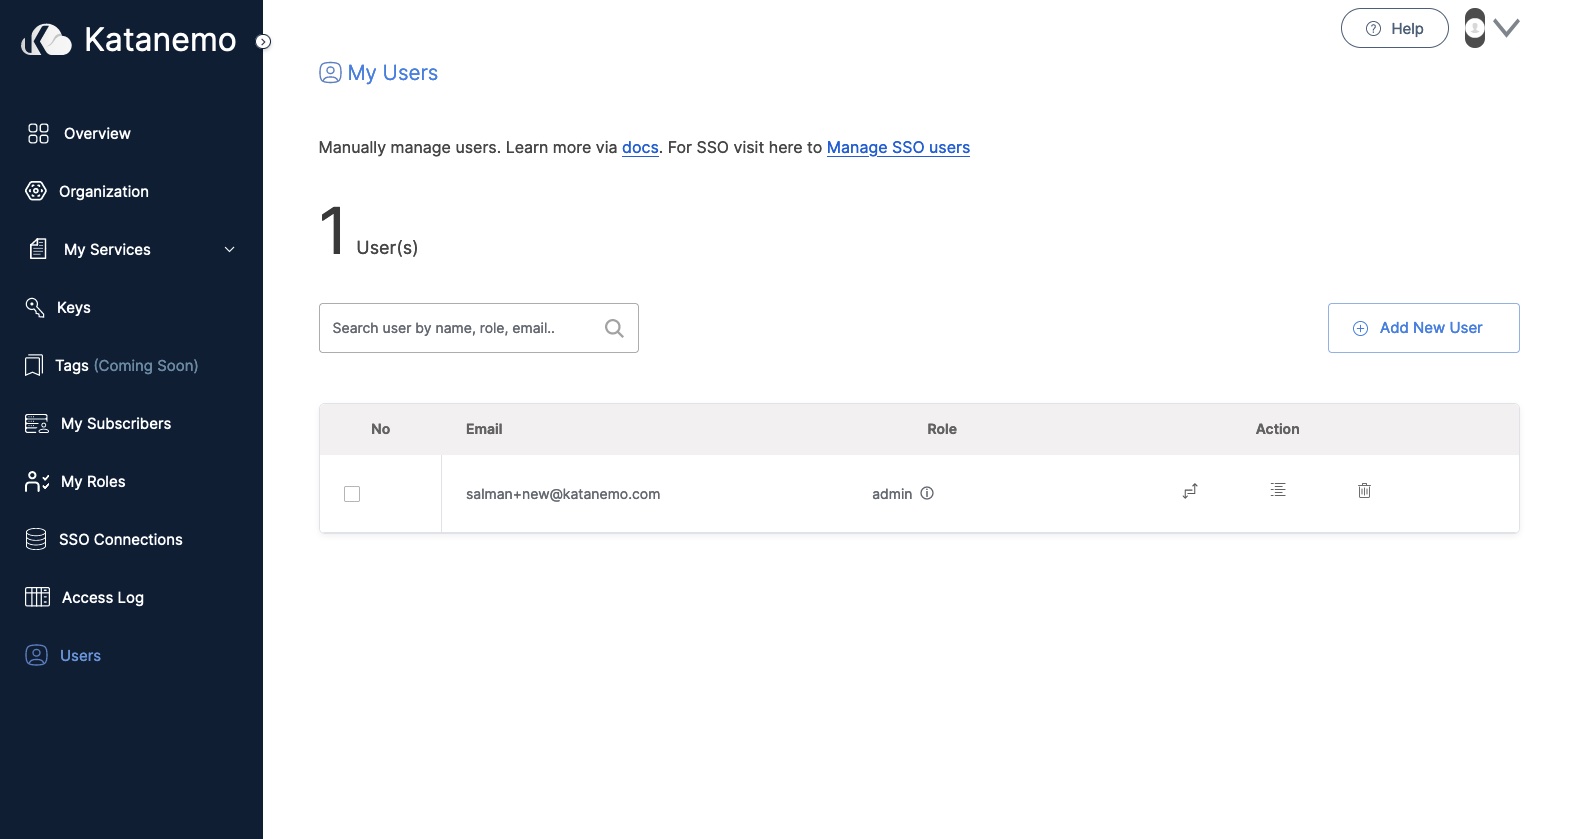Image resolution: width=1575 pixels, height=839 pixels.
Task: Click the 1 User(s) count text
Action: click(x=369, y=232)
